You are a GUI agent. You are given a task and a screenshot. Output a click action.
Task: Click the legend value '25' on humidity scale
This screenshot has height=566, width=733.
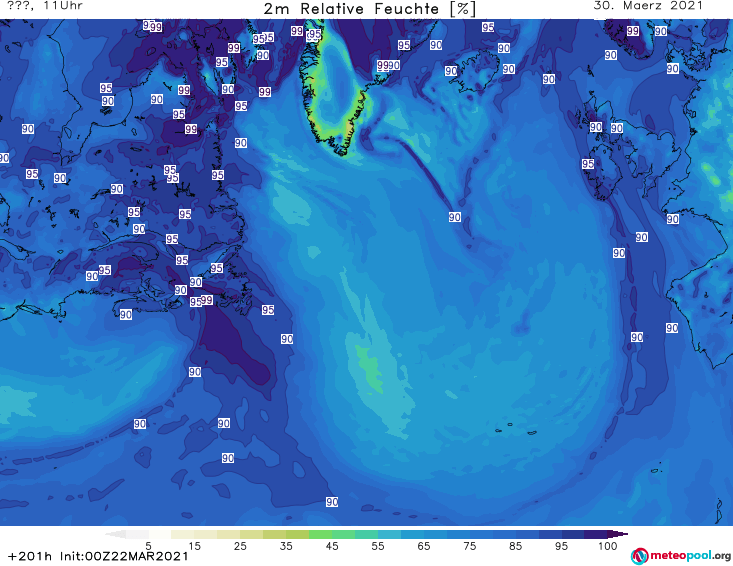point(240,546)
